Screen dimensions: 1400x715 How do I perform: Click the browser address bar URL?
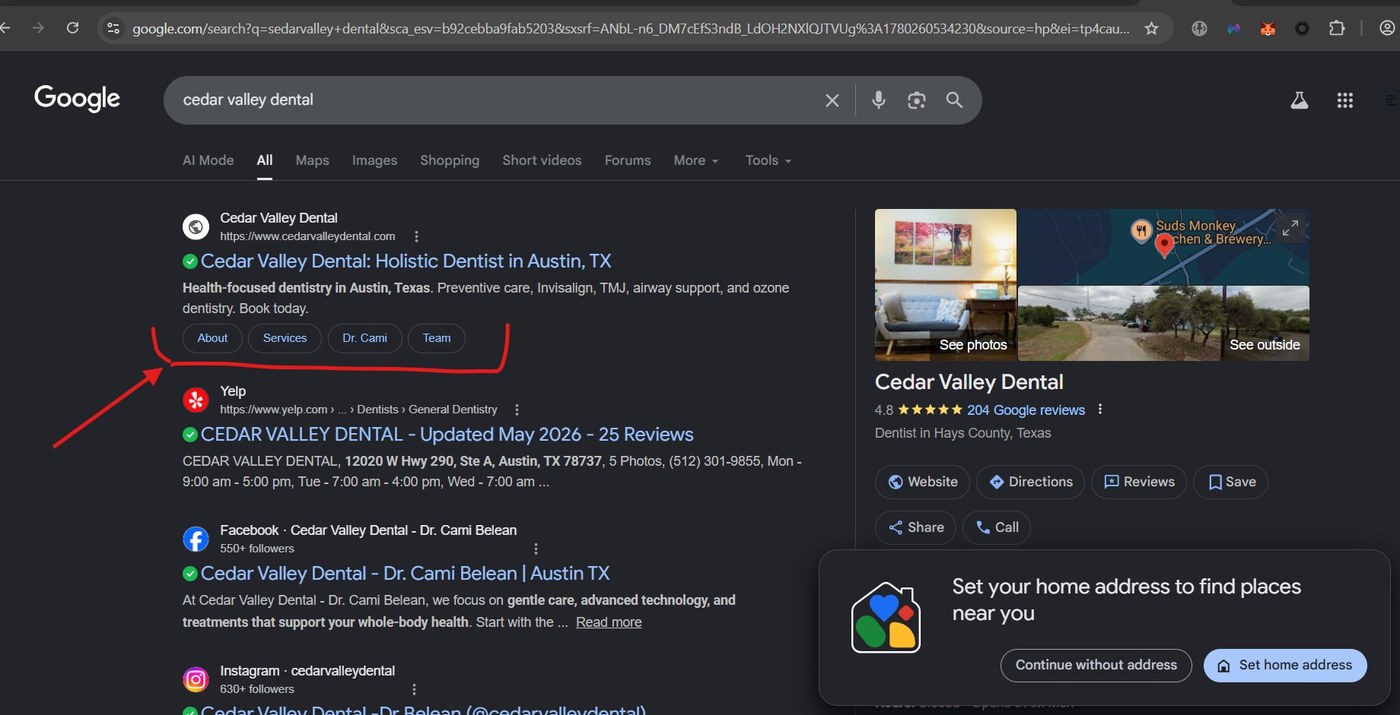pyautogui.click(x=630, y=29)
